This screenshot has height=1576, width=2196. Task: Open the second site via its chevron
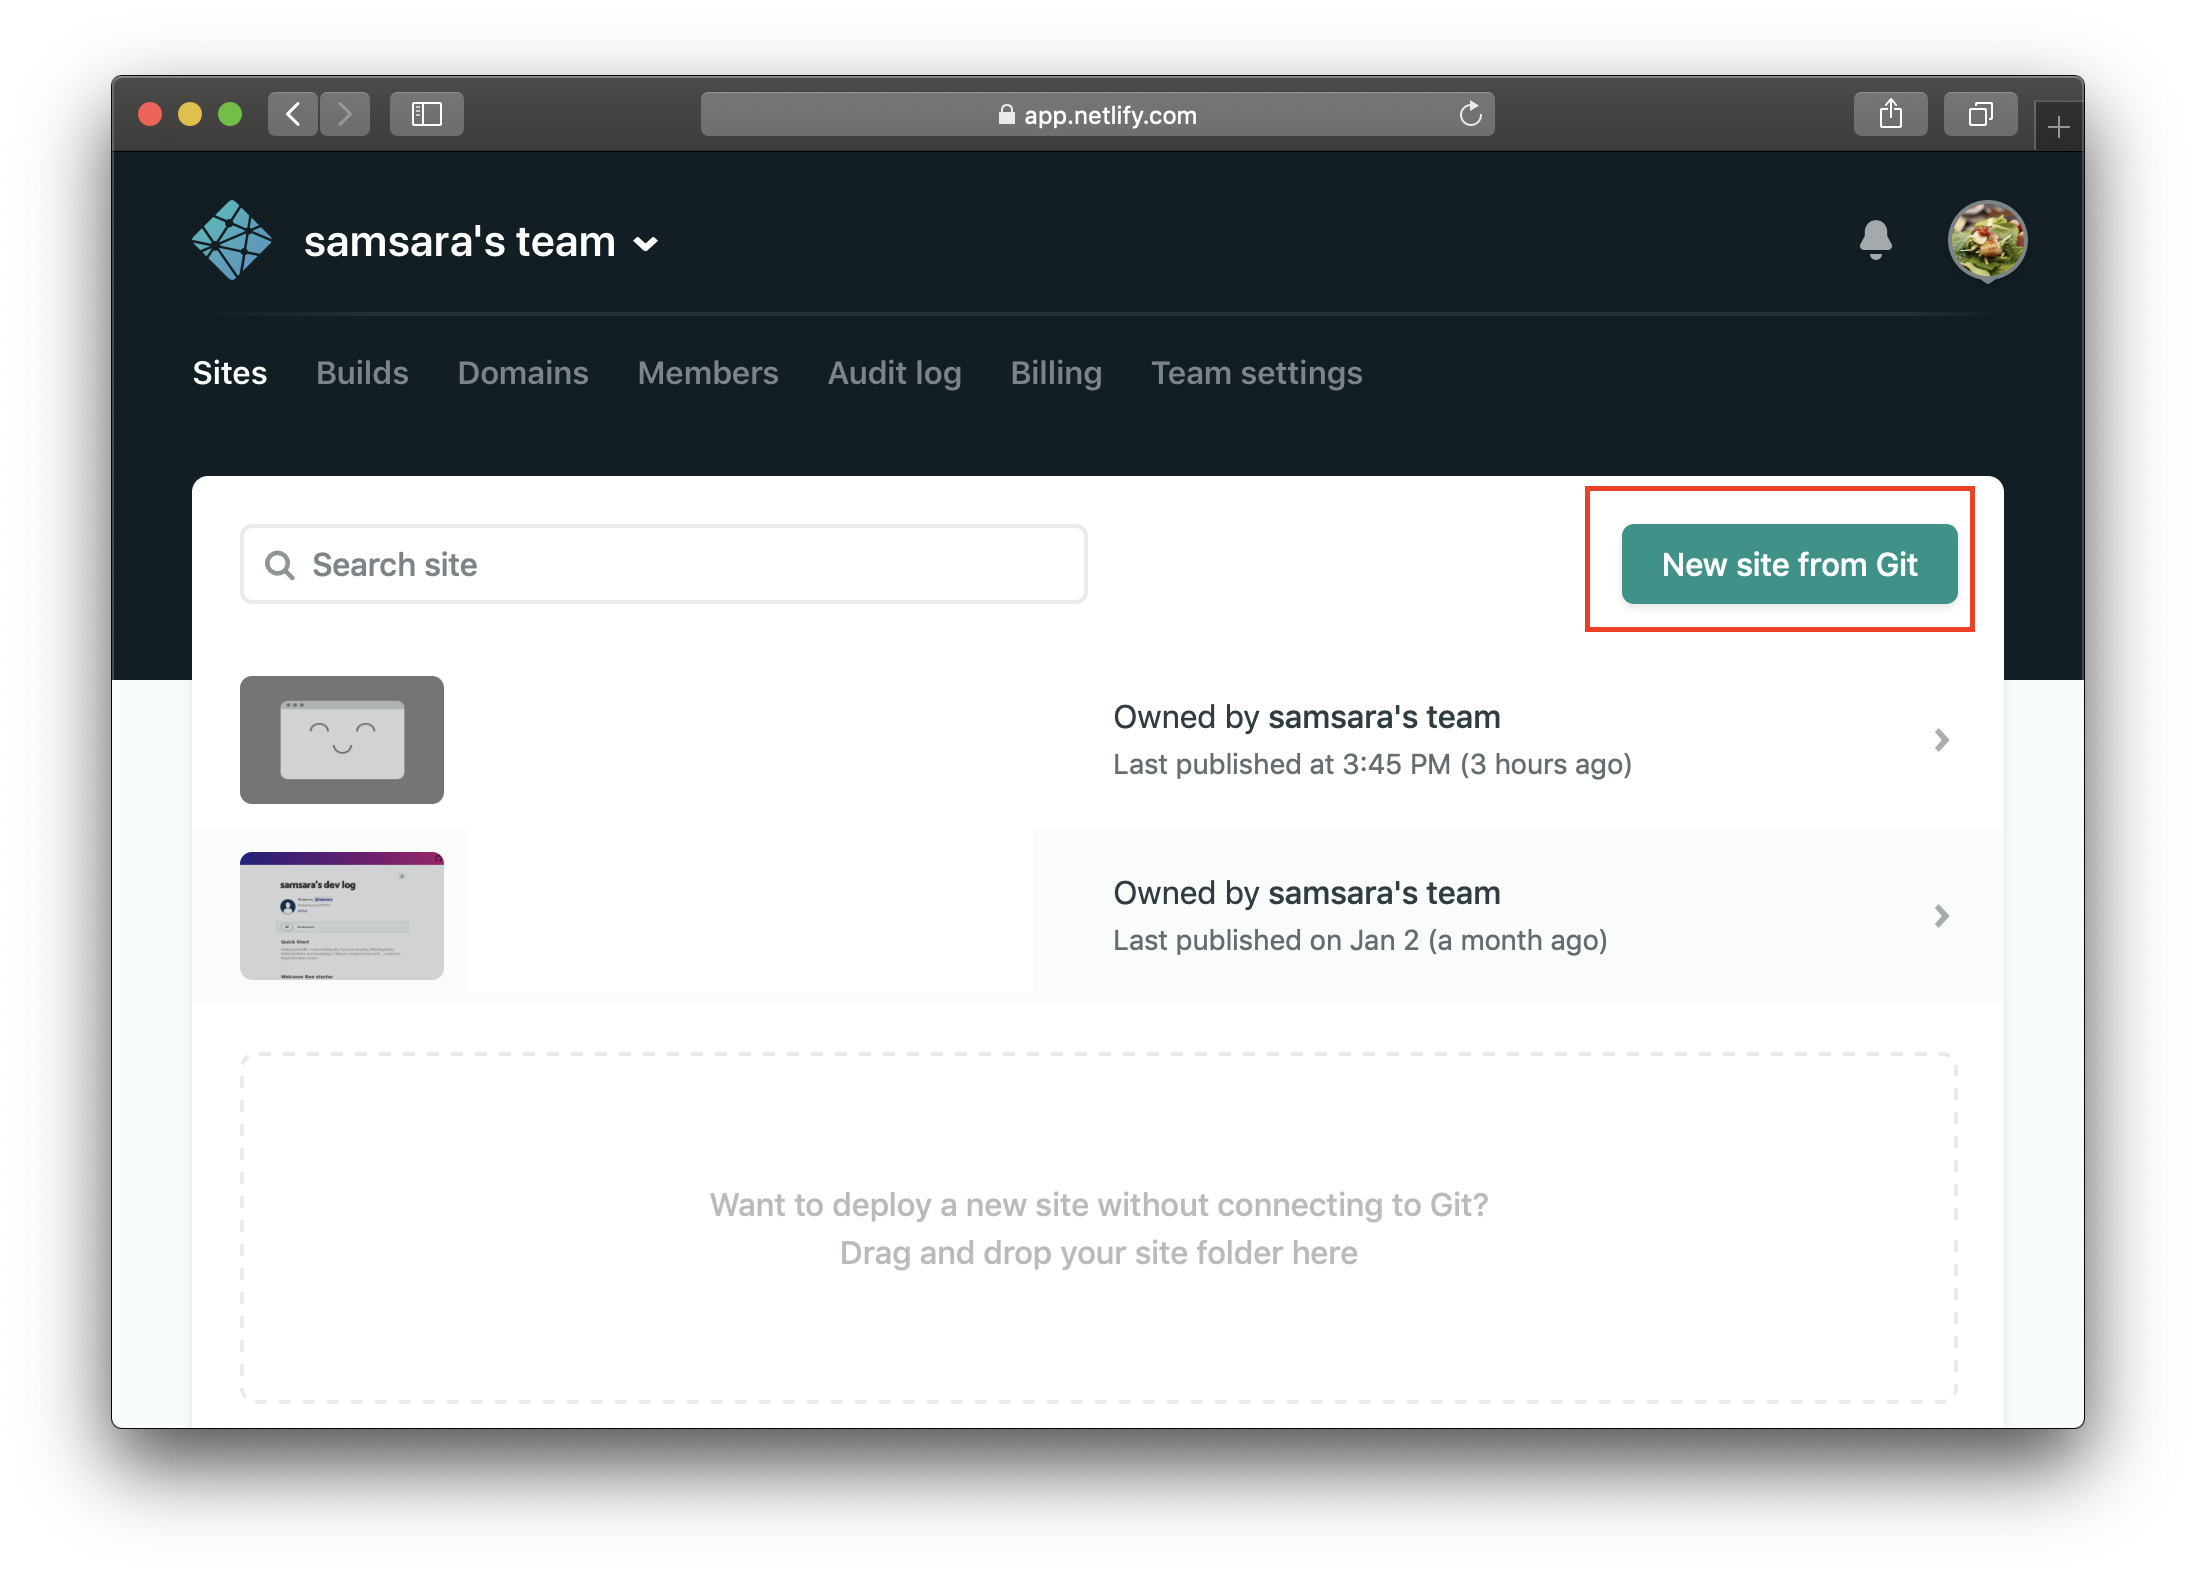click(1941, 916)
